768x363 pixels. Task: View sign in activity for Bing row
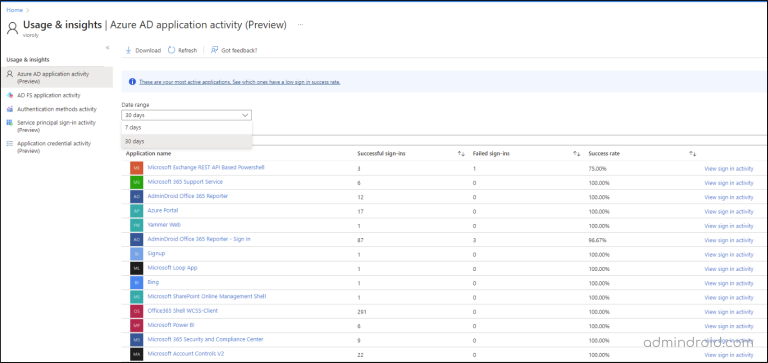coord(729,283)
